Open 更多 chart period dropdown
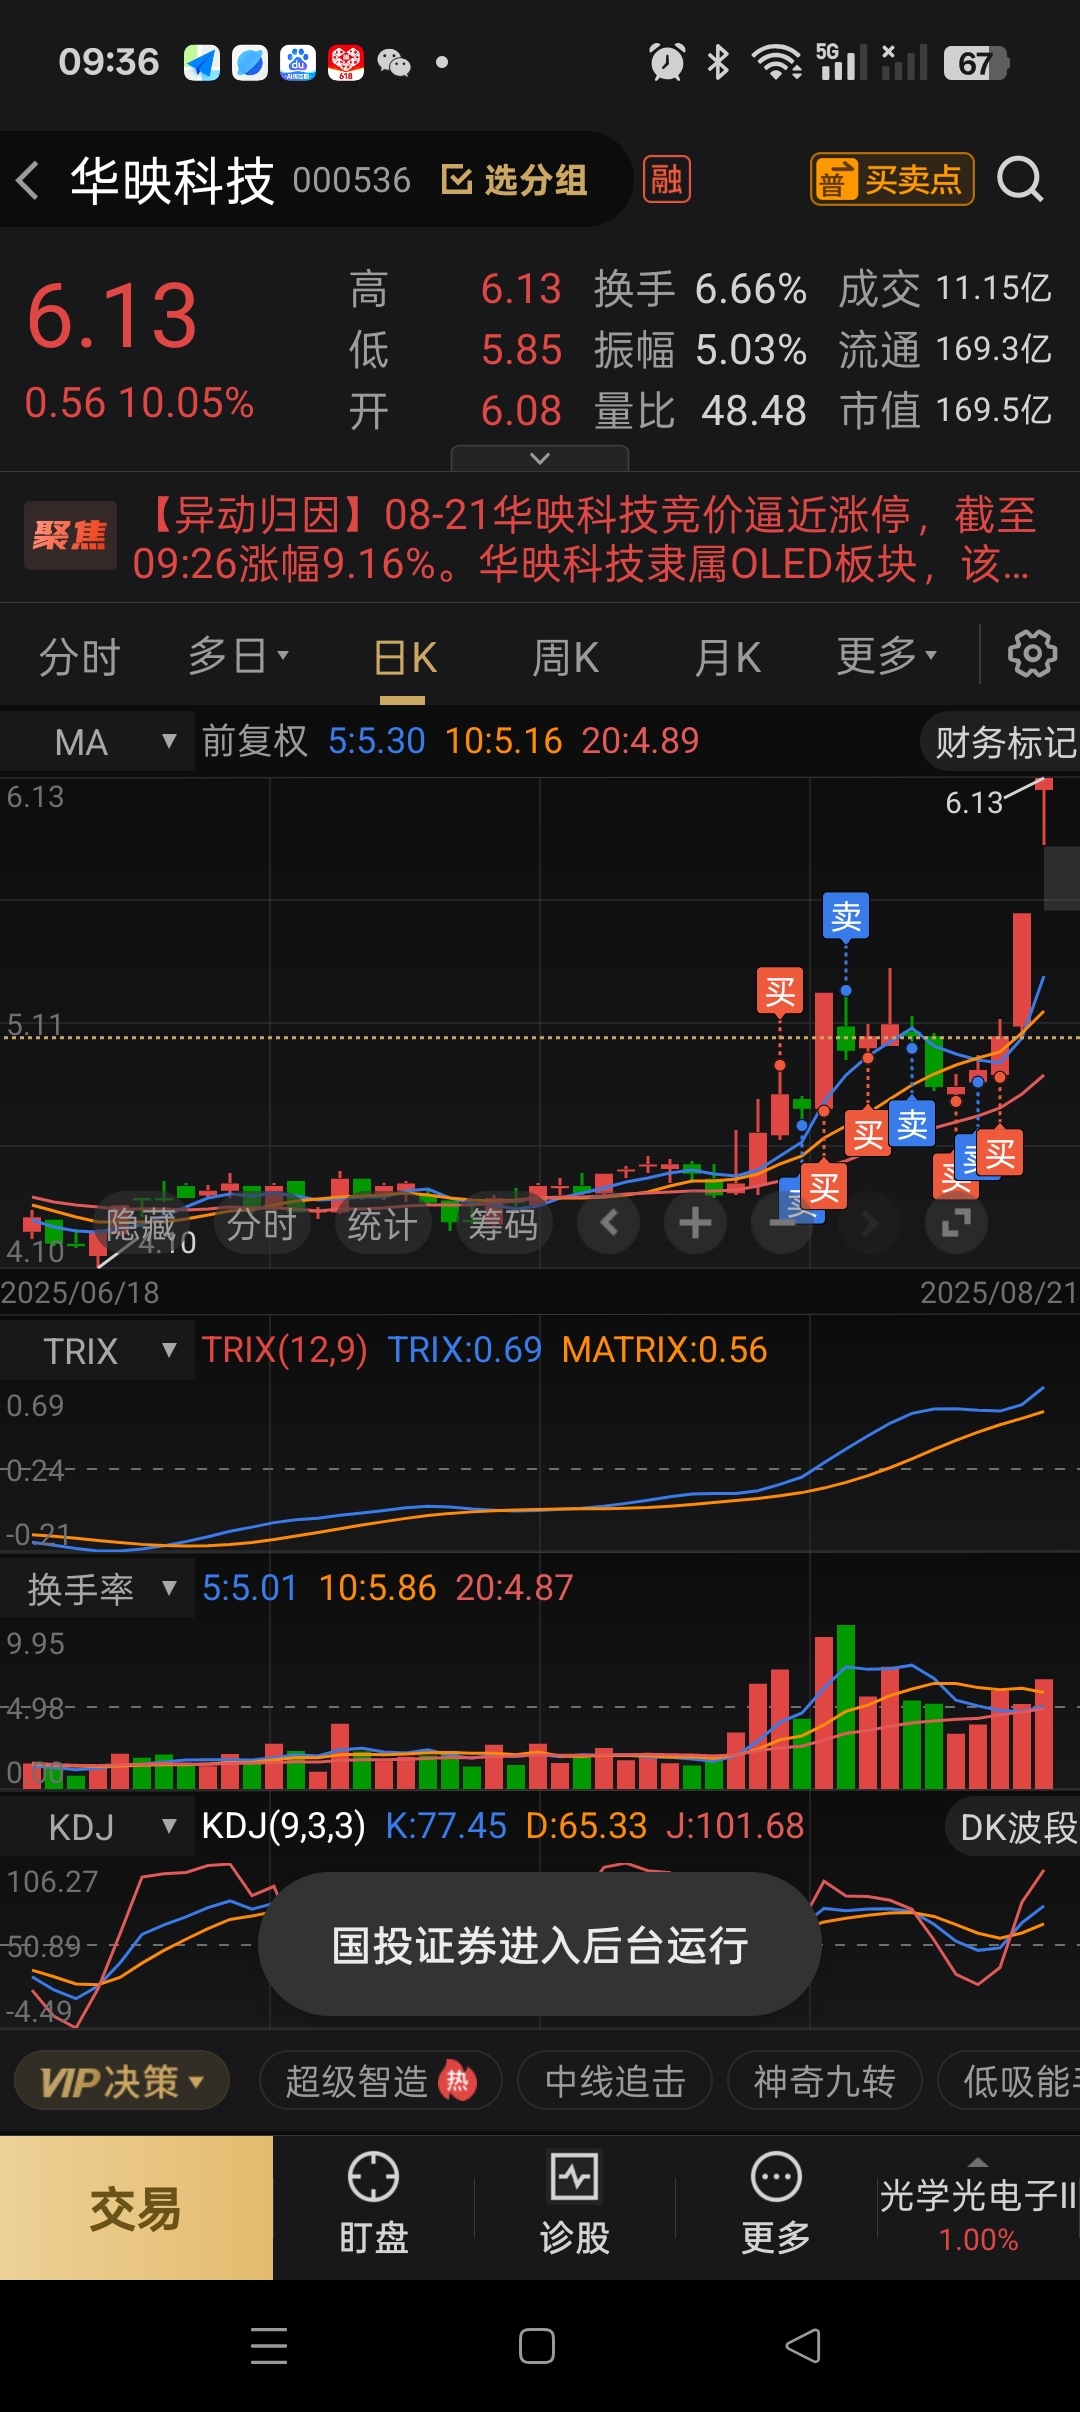Screen dimensions: 1080x2412 pyautogui.click(x=887, y=657)
